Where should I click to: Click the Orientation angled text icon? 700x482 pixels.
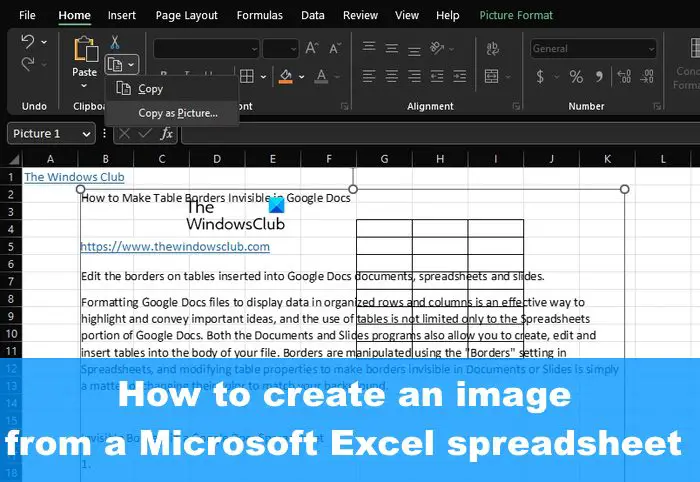pos(437,48)
